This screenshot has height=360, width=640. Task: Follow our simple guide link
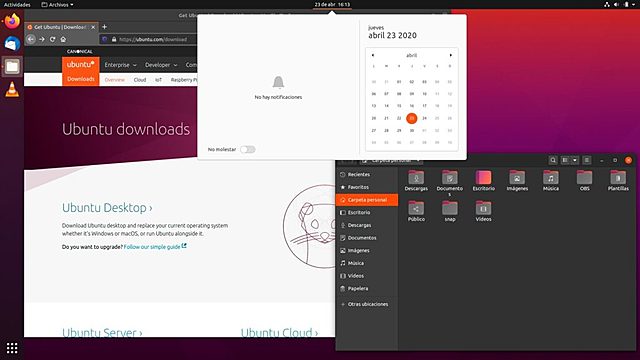[155, 247]
